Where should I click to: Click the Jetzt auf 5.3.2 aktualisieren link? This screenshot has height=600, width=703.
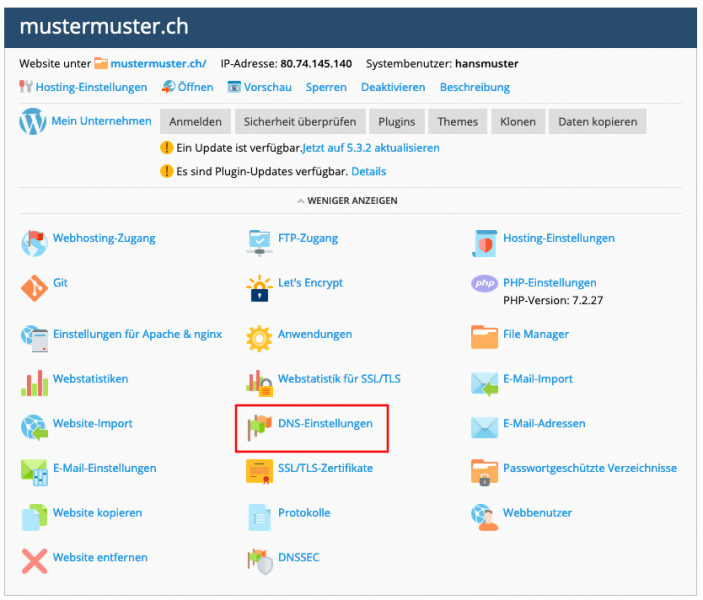tap(371, 148)
